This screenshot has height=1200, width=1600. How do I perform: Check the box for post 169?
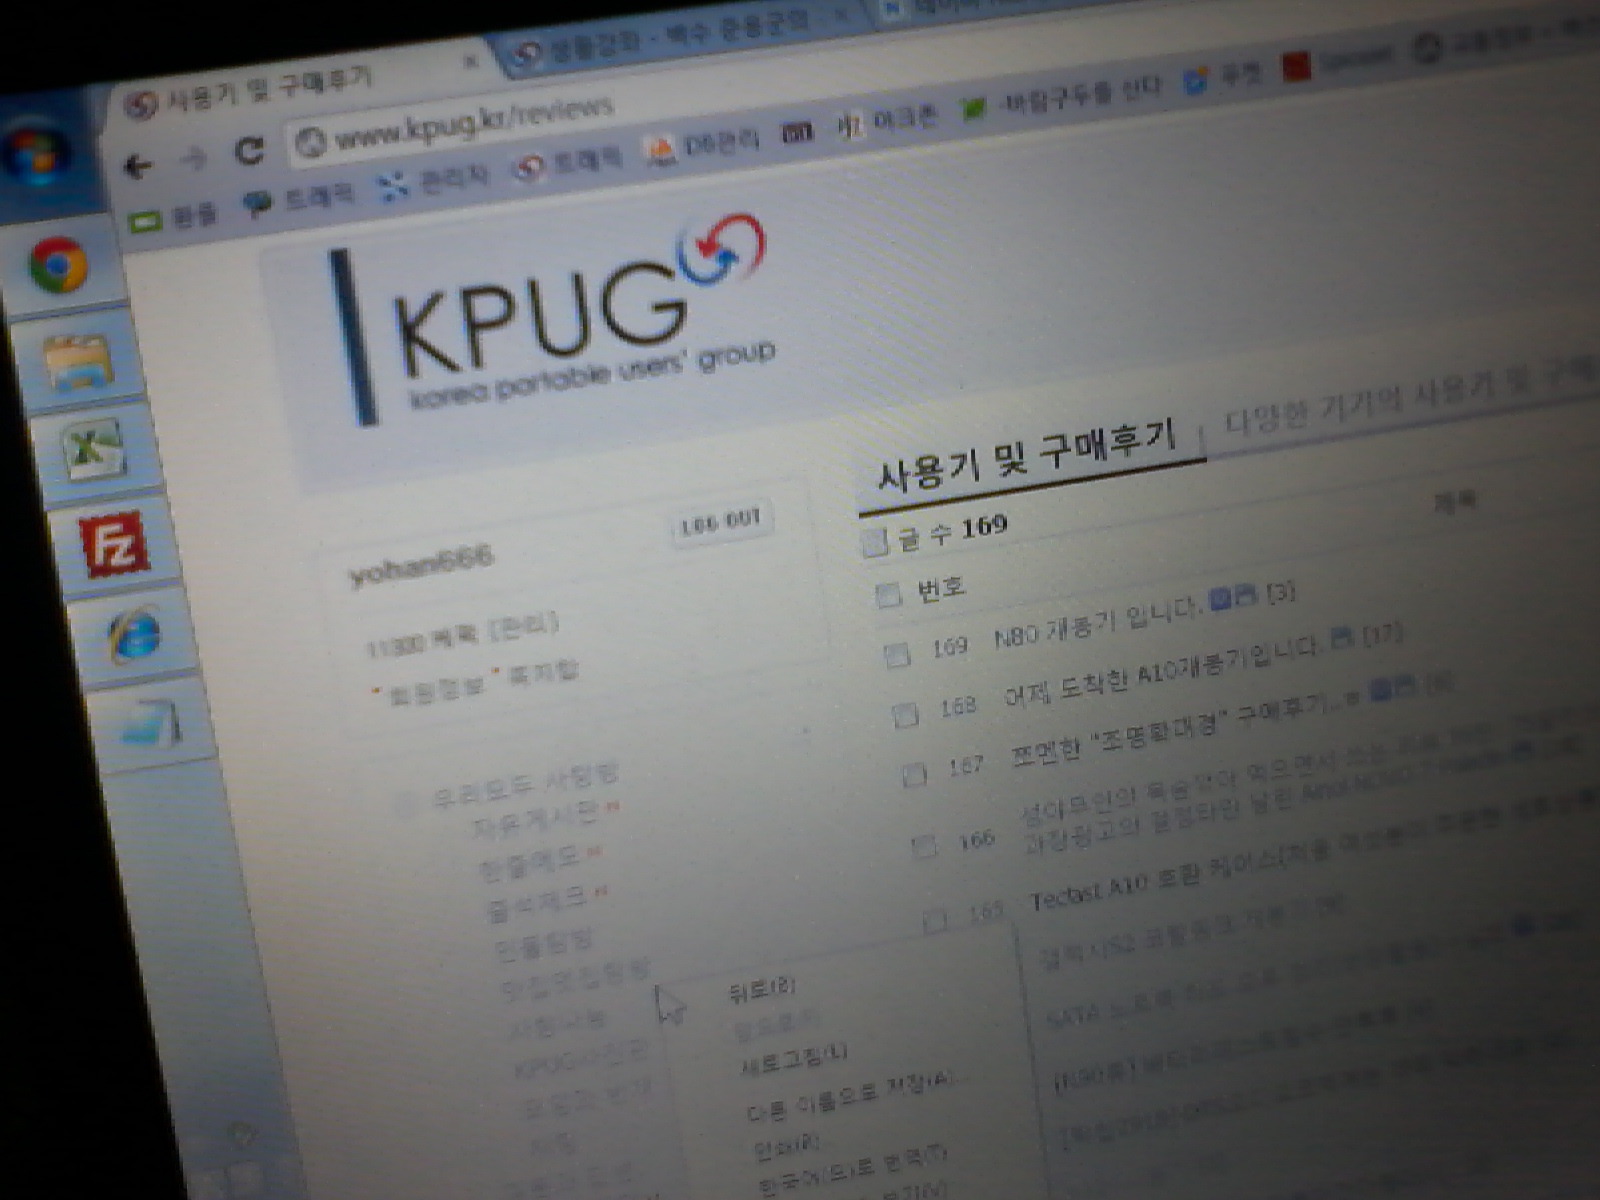click(897, 654)
